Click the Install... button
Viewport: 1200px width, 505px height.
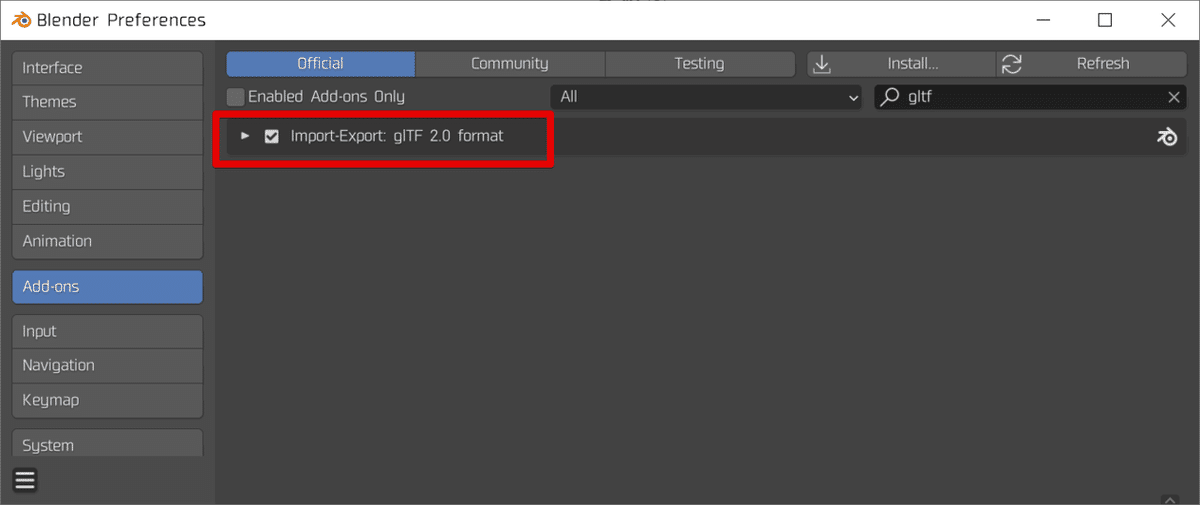[901, 64]
